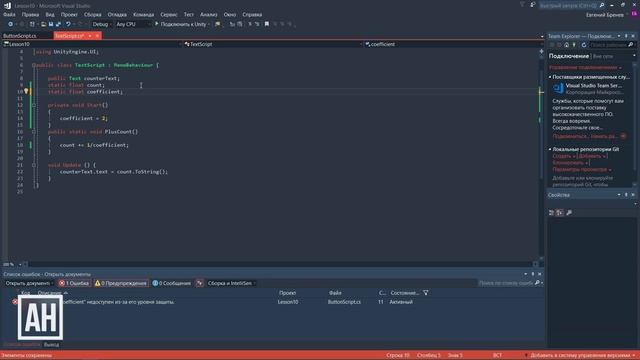Click the user account avatar icon
Viewport: 640px width, 360px height.
pyautogui.click(x=634, y=14)
